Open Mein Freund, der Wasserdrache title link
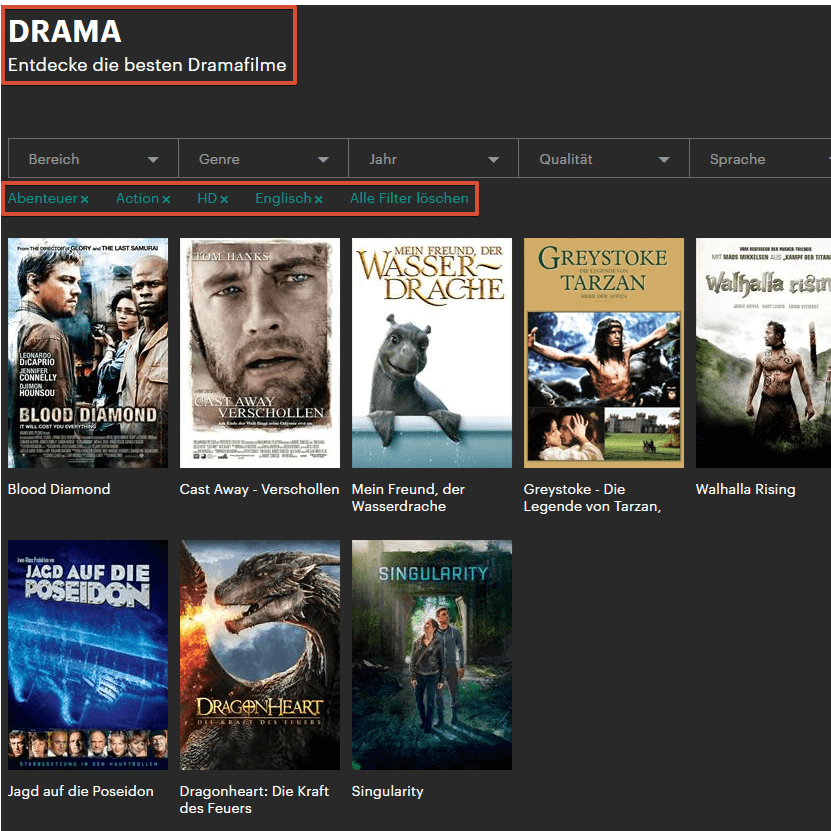 click(408, 498)
